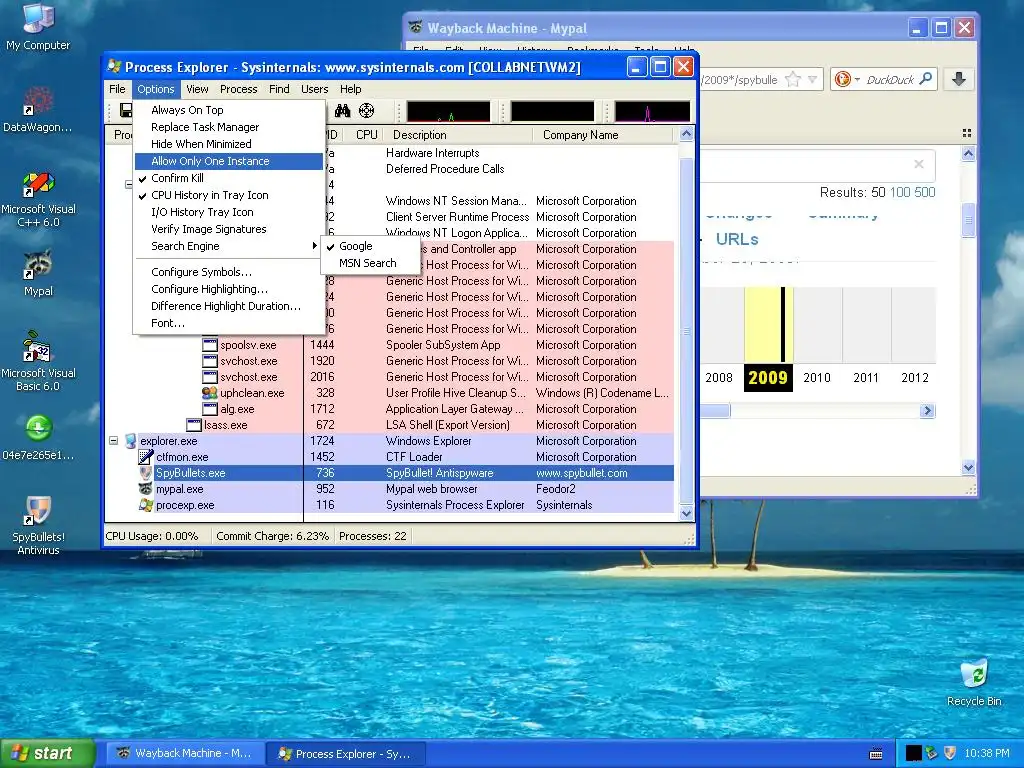Click the uphclean.exe process icon
Image resolution: width=1024 pixels, height=768 pixels.
(x=210, y=393)
